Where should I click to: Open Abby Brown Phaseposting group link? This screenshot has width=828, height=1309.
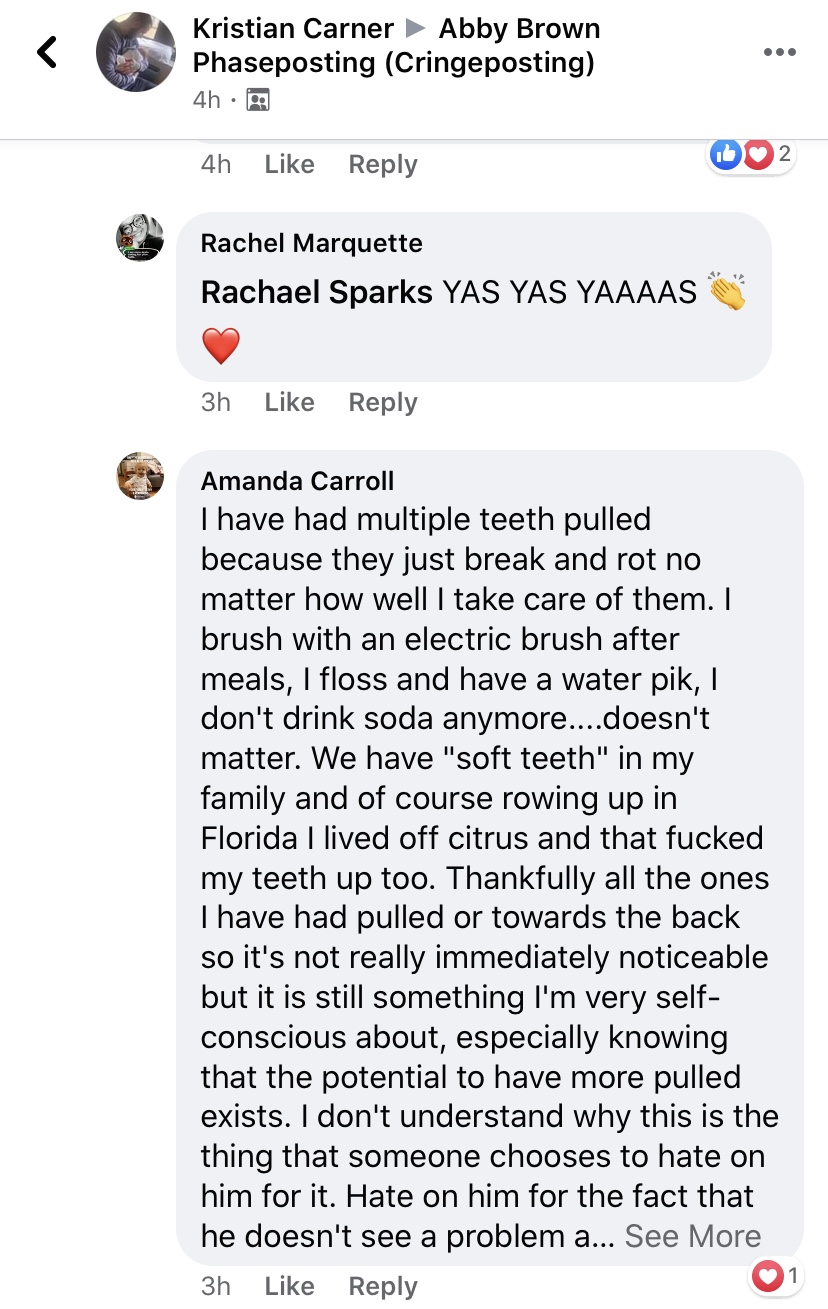pyautogui.click(x=397, y=46)
